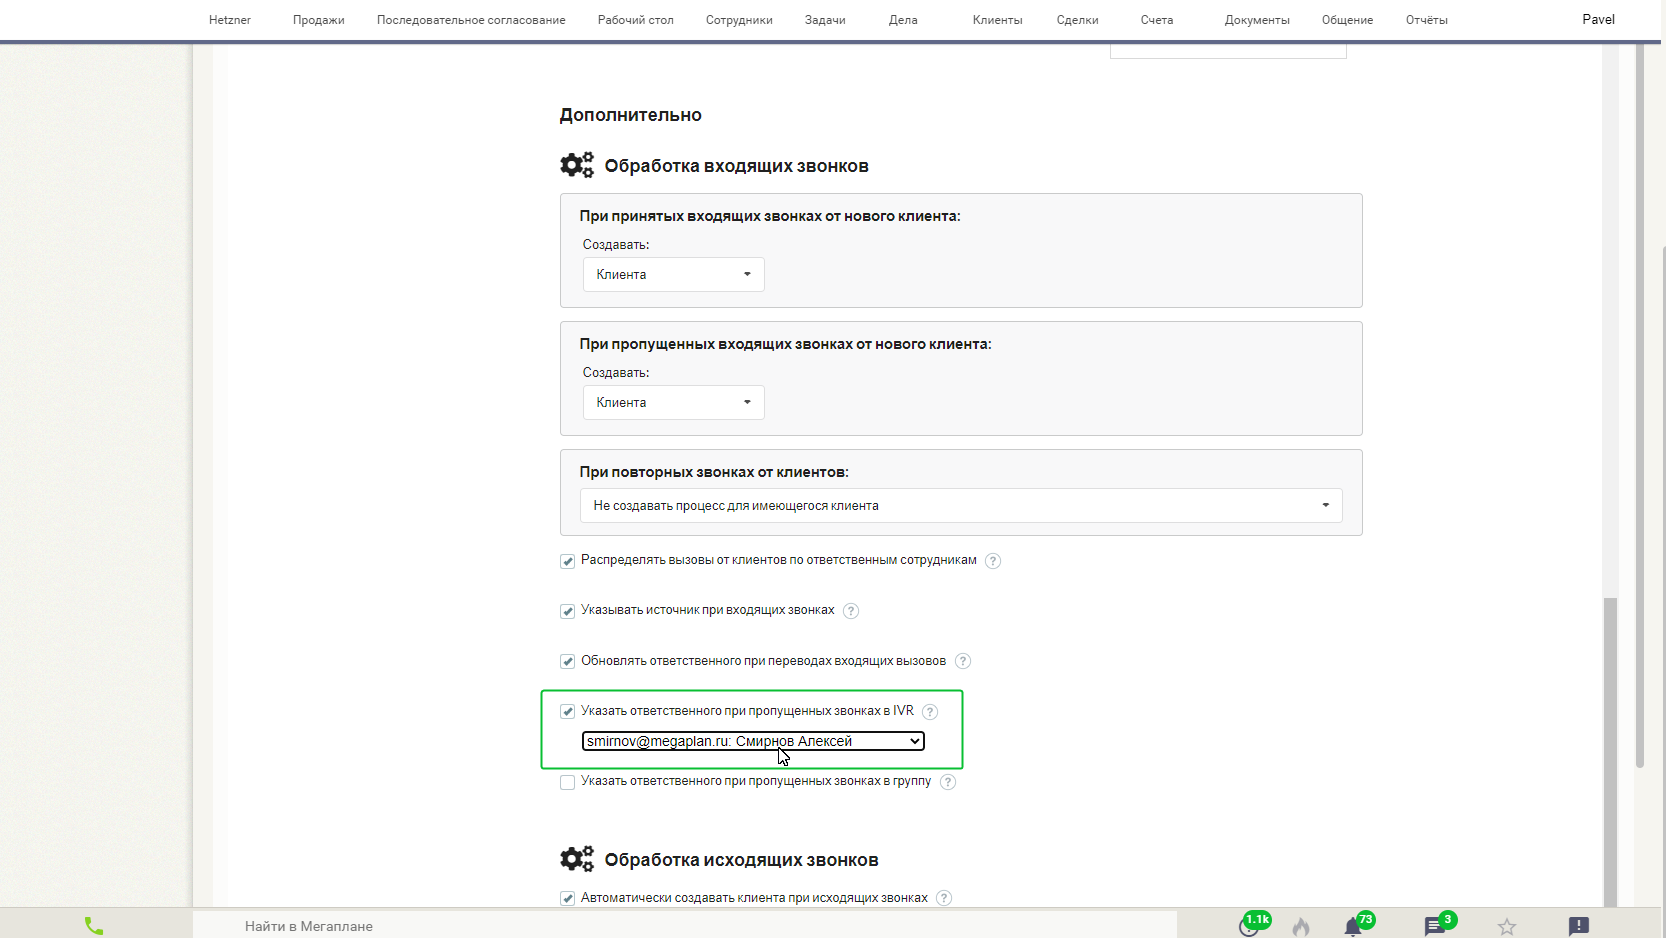Click the favorites star icon
This screenshot has height=938, width=1666.
point(1507,927)
